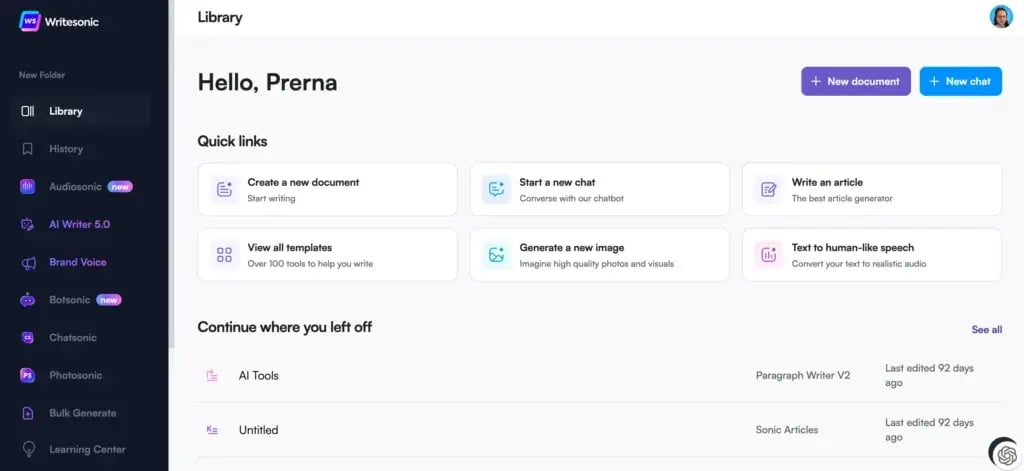Click the Brand Voice megaphone icon
This screenshot has height=471, width=1024.
pos(28,262)
